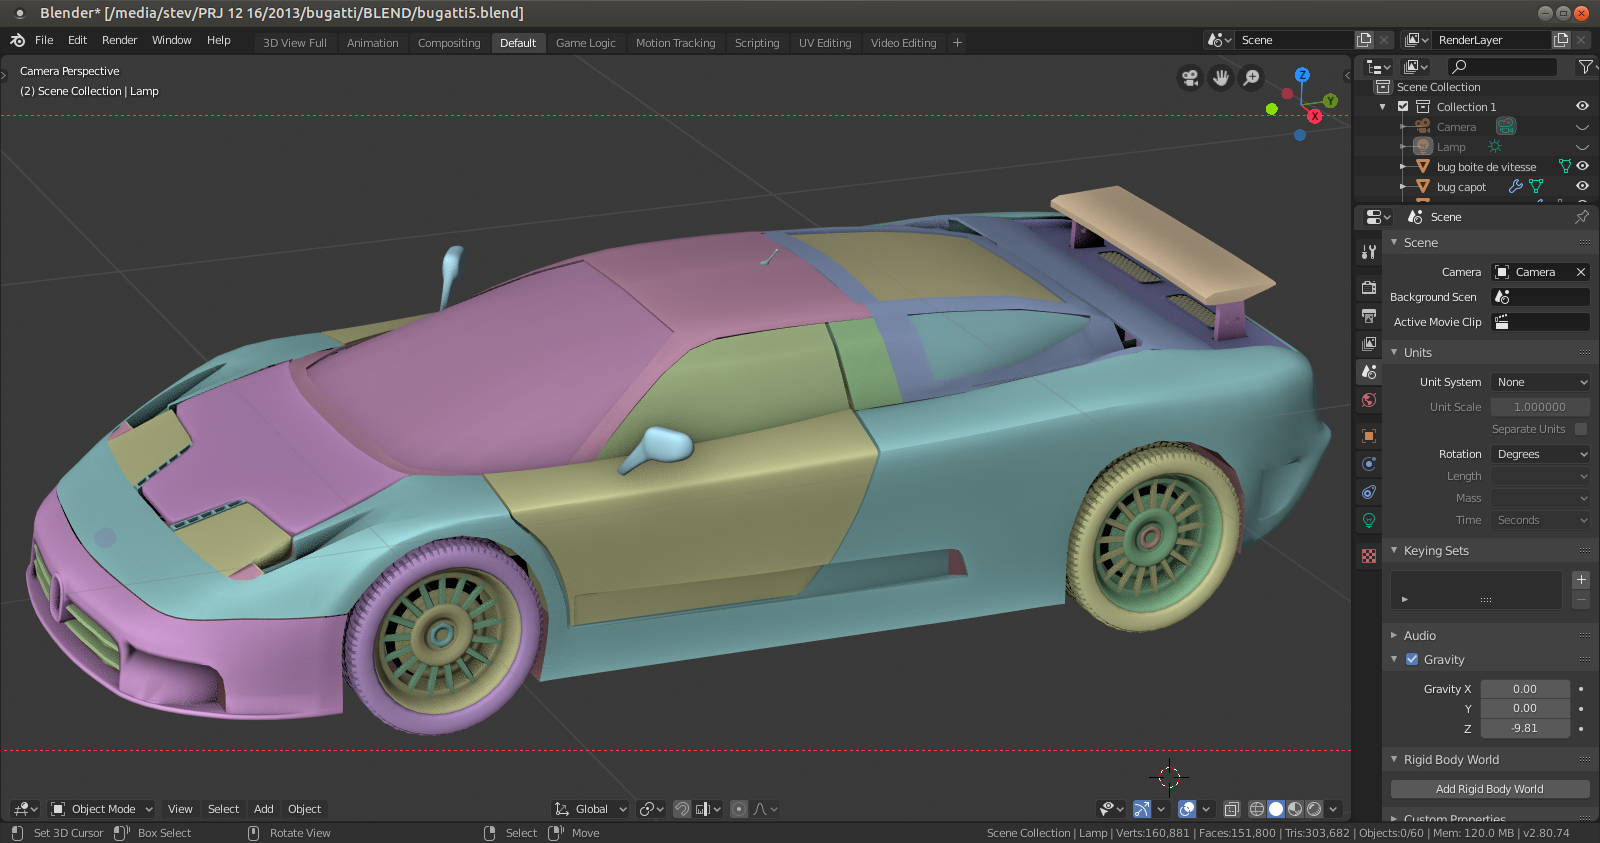Open the Object Data properties tab (lamp icon)

point(1369,520)
